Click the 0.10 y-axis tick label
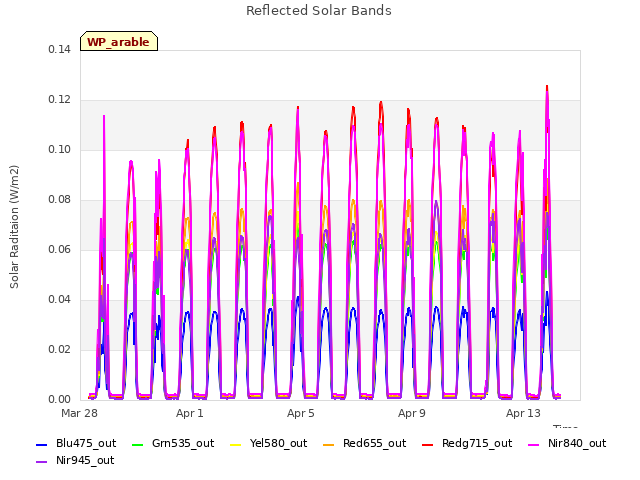This screenshot has height=480, width=640. (60, 150)
